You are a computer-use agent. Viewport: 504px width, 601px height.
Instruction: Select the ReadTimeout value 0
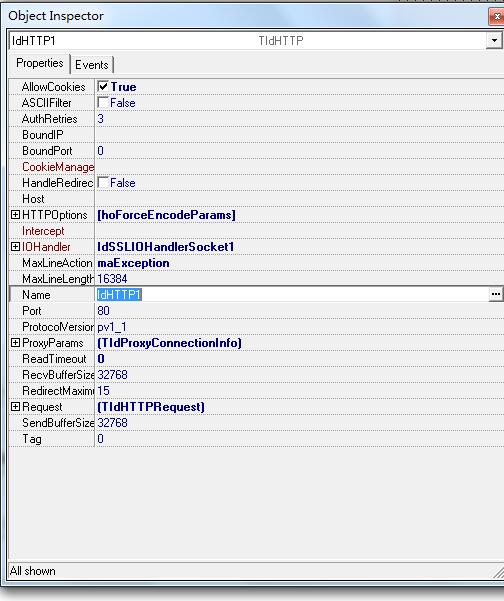[x=101, y=359]
